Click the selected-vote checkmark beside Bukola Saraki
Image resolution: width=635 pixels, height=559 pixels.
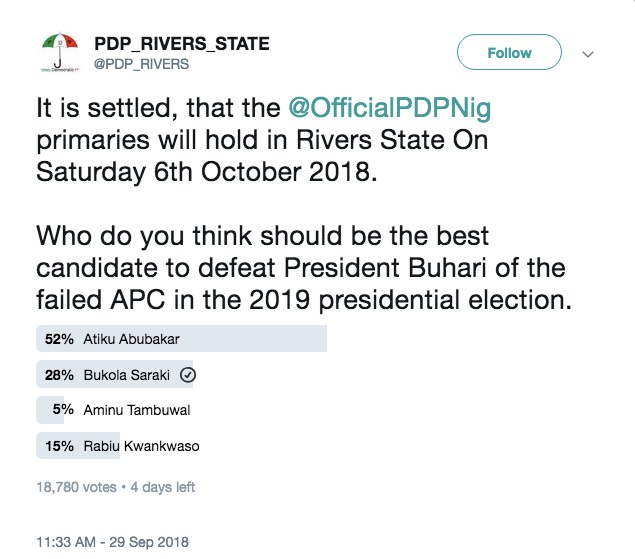tap(186, 376)
